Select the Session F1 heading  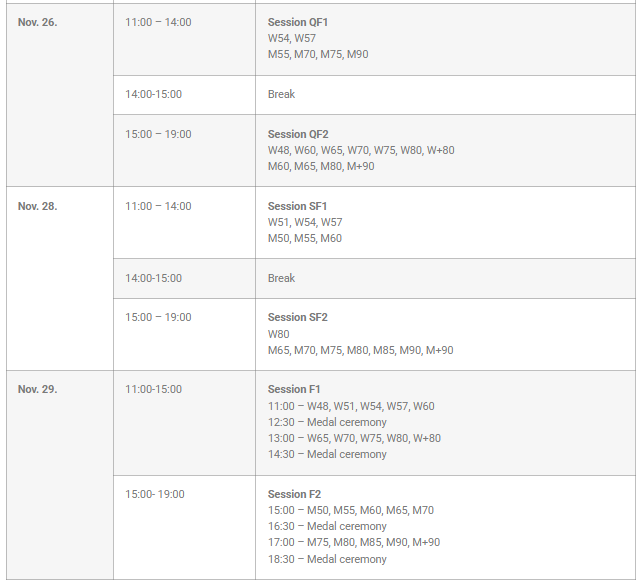coord(294,389)
